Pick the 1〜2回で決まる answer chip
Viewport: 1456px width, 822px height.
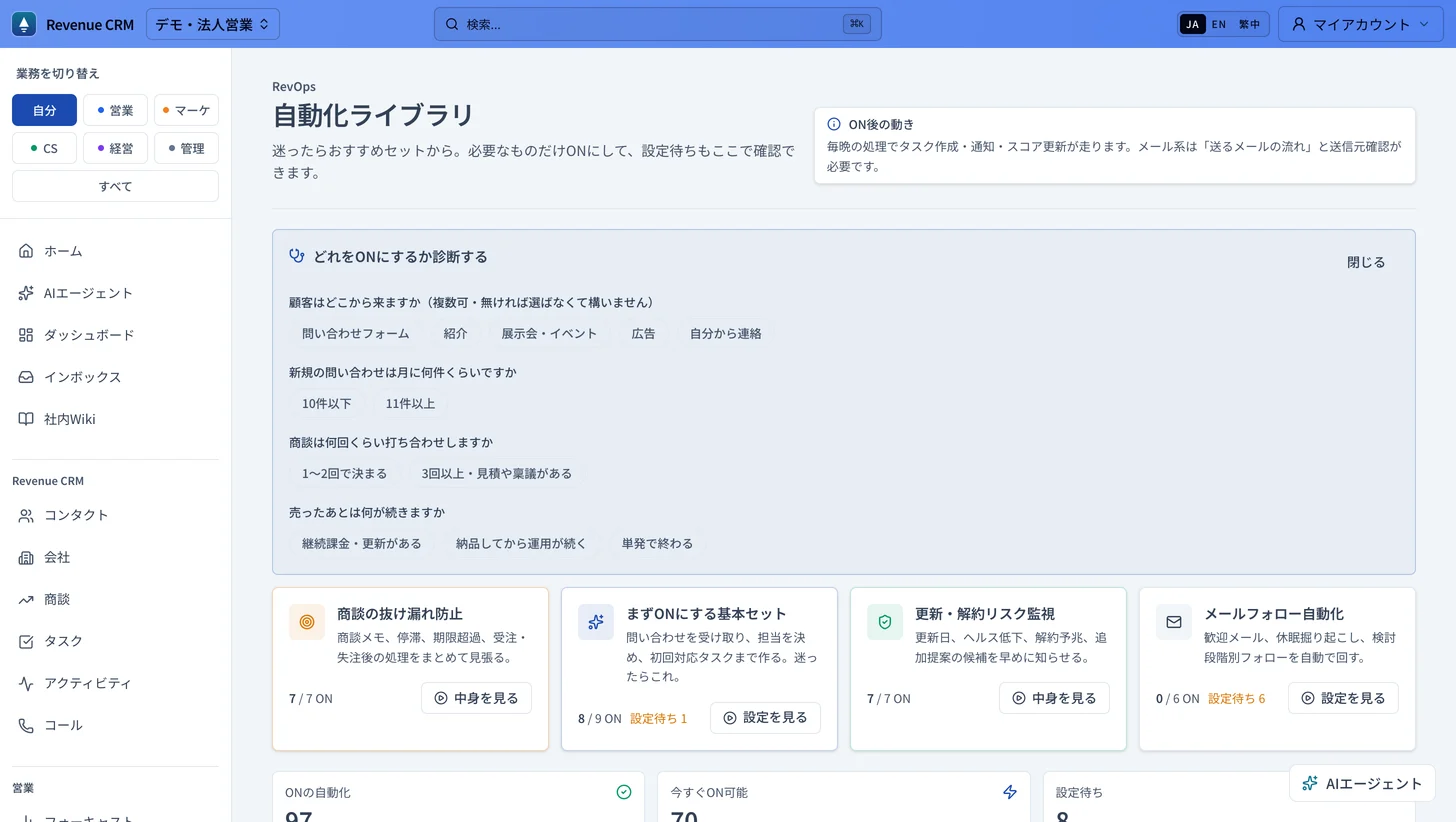pyautogui.click(x=345, y=474)
